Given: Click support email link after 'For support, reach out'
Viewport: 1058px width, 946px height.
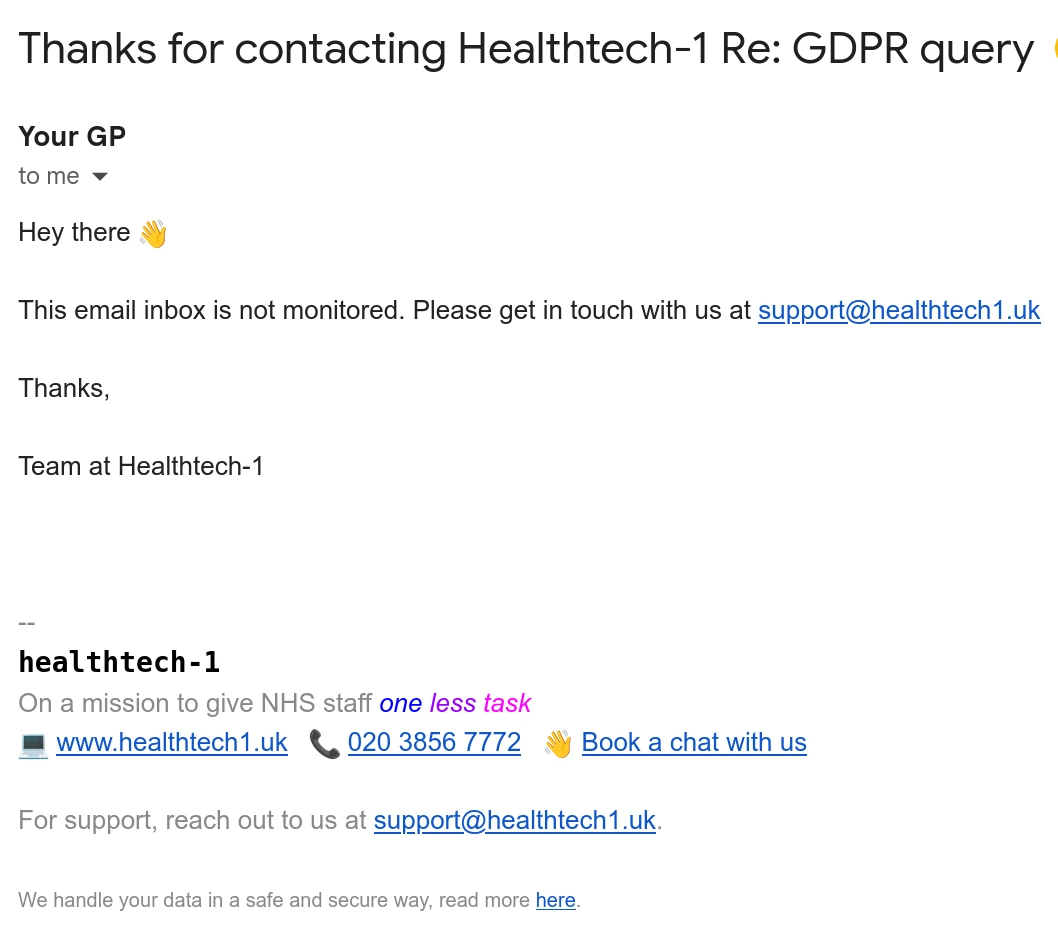Looking at the screenshot, I should pyautogui.click(x=515, y=821).
